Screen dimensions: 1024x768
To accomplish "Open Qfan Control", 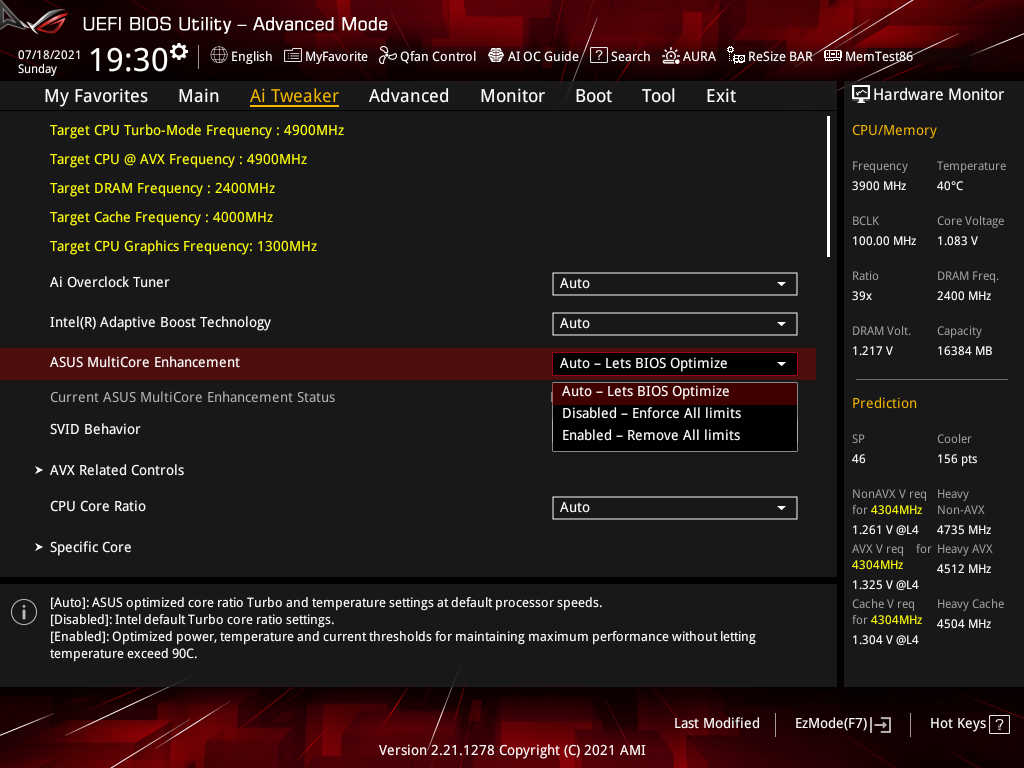I will tap(427, 56).
